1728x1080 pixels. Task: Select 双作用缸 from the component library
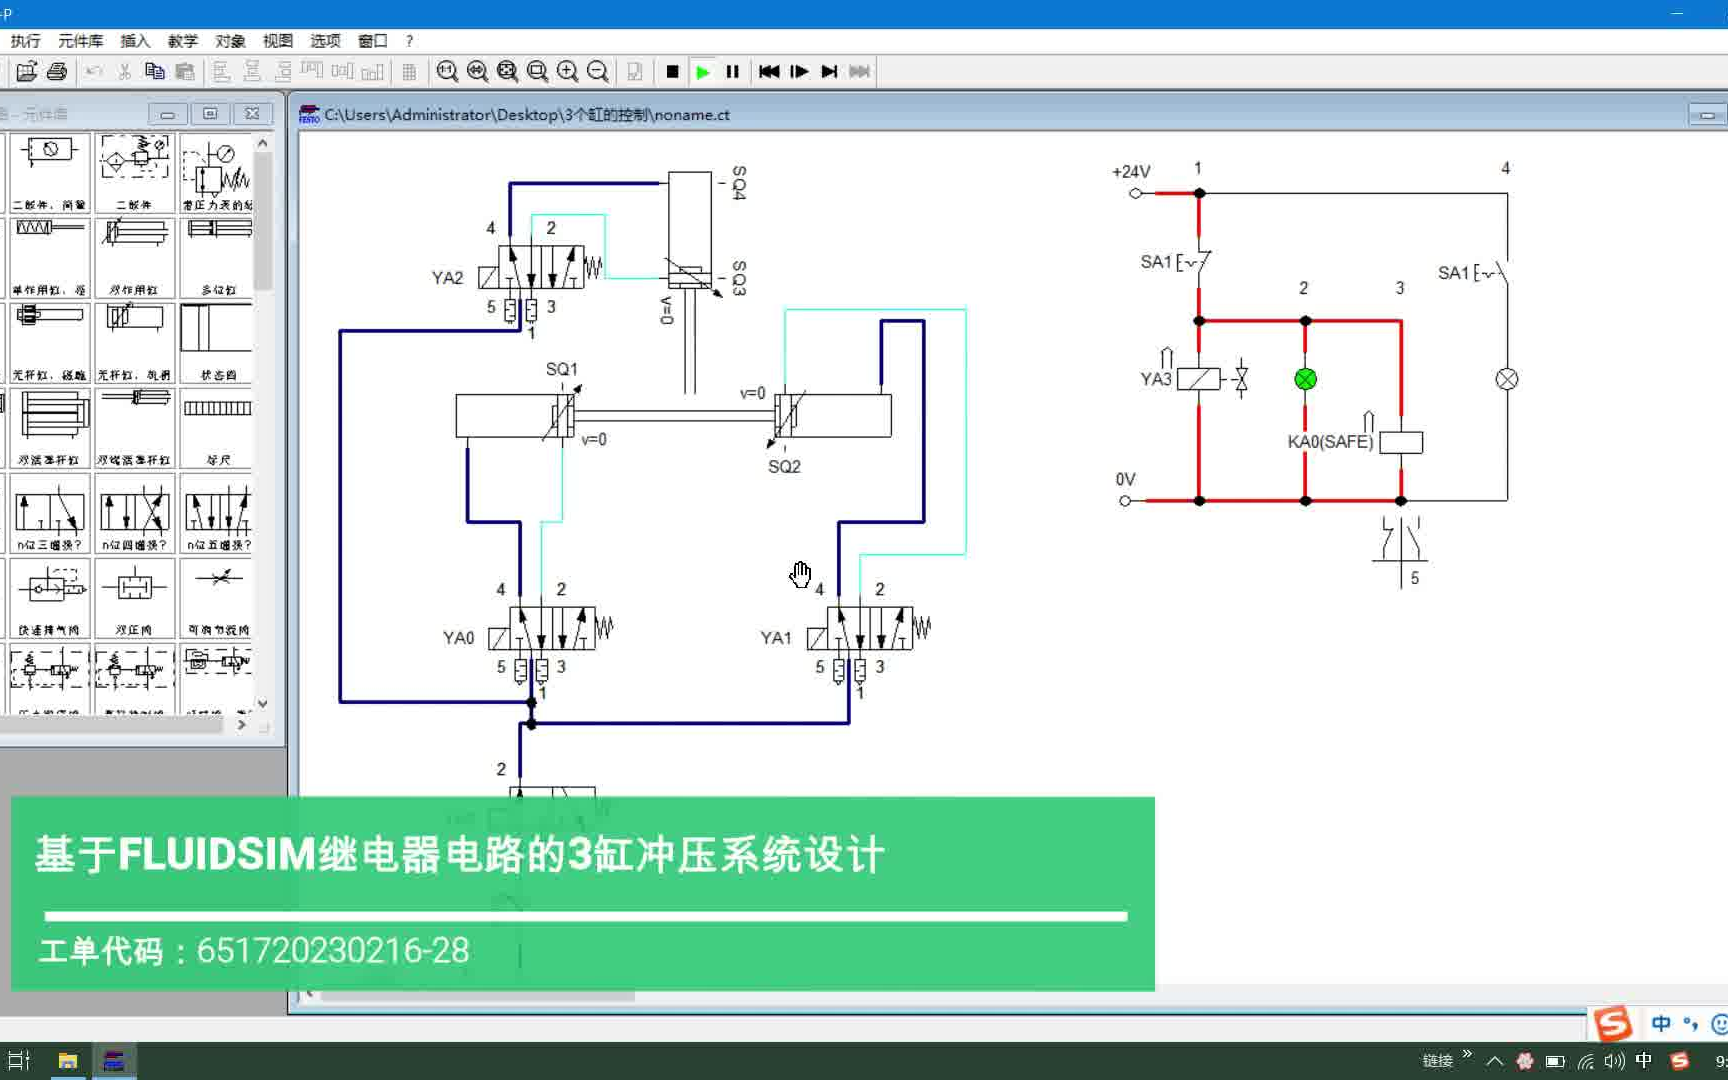tap(135, 250)
